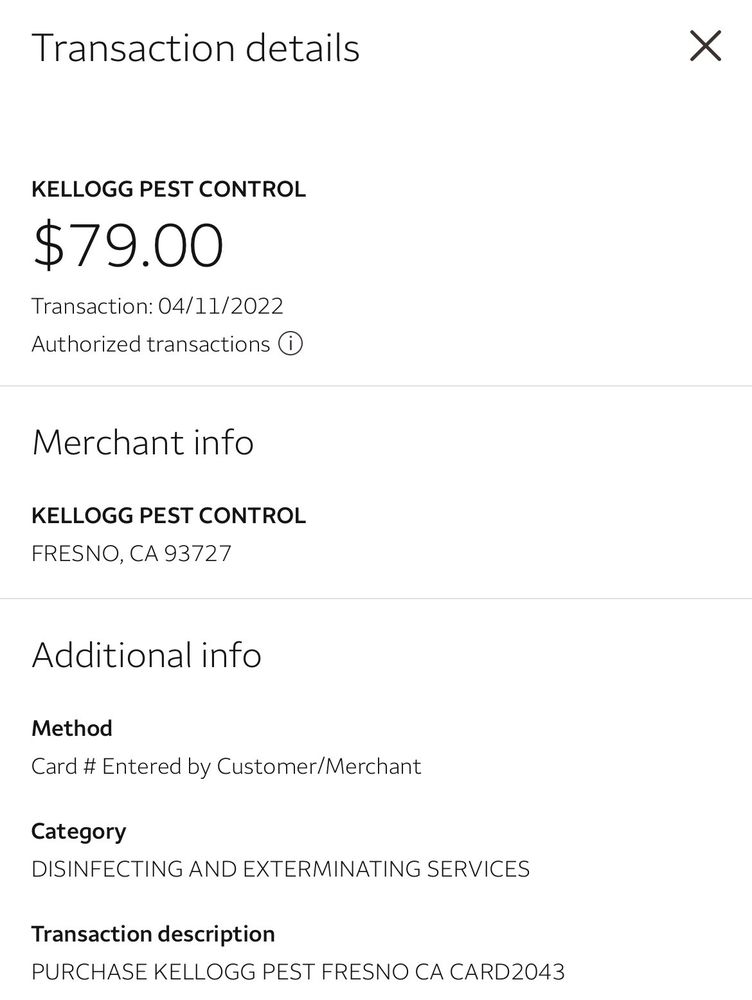Select the Transaction date 04/11/2022 line

[157, 305]
